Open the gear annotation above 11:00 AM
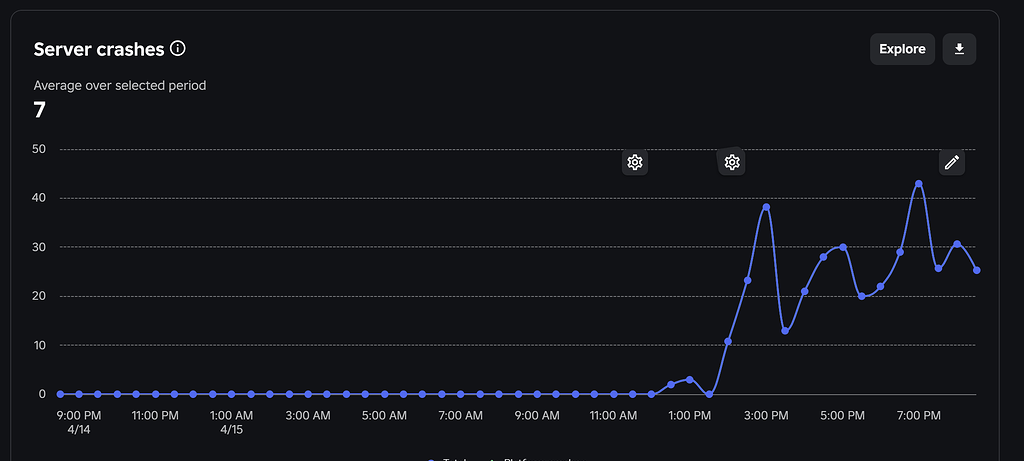This screenshot has height=461, width=1024. coord(635,162)
